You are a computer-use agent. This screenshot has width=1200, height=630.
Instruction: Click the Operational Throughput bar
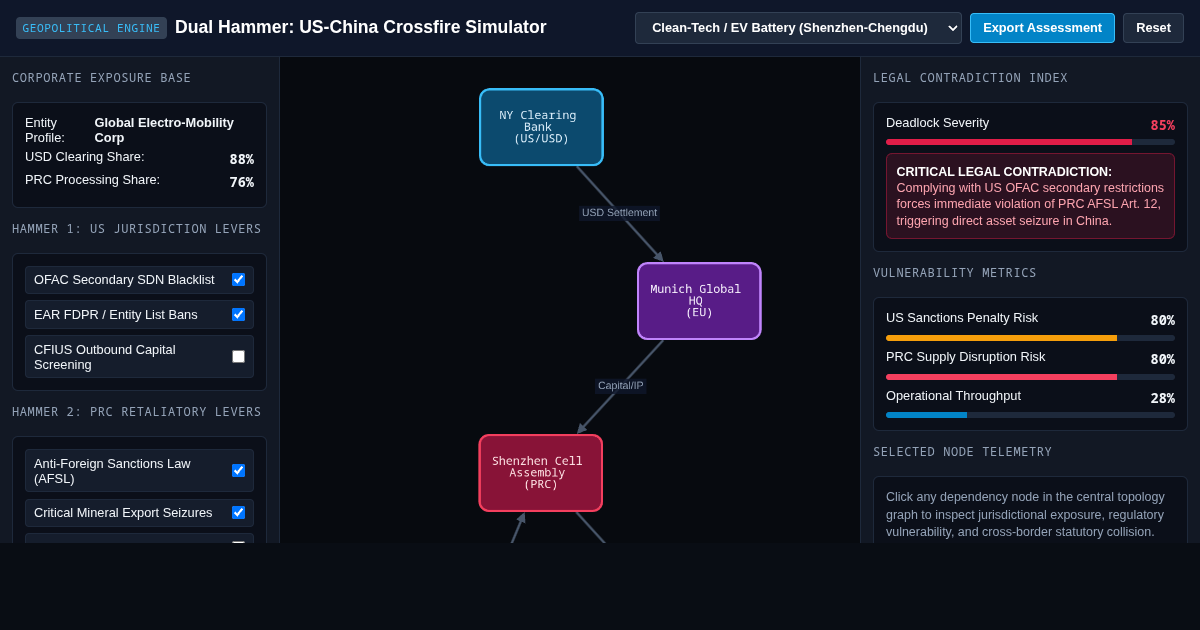1030,415
